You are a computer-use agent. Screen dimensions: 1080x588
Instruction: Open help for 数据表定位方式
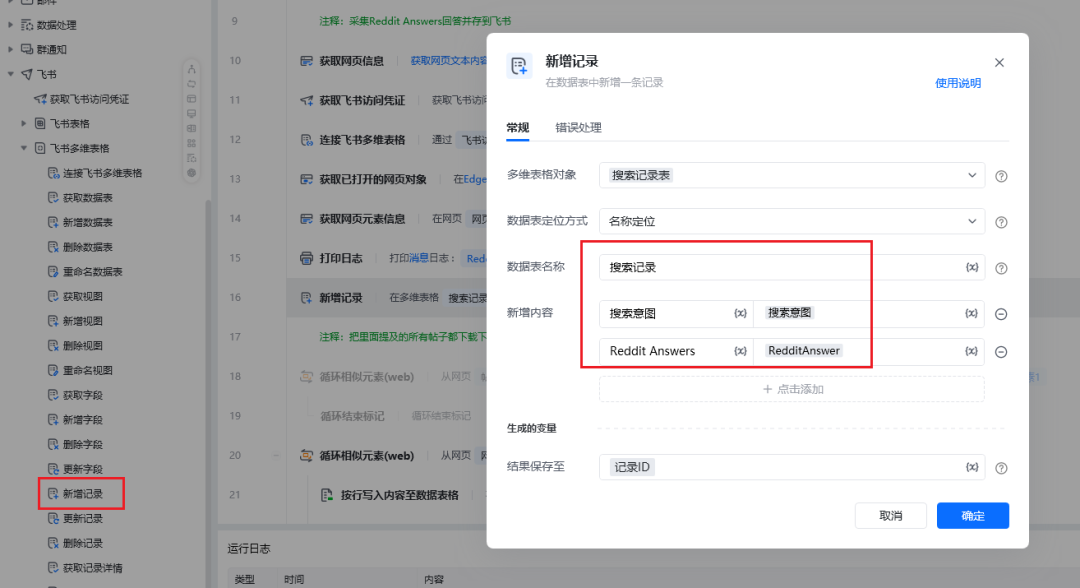(x=1001, y=222)
